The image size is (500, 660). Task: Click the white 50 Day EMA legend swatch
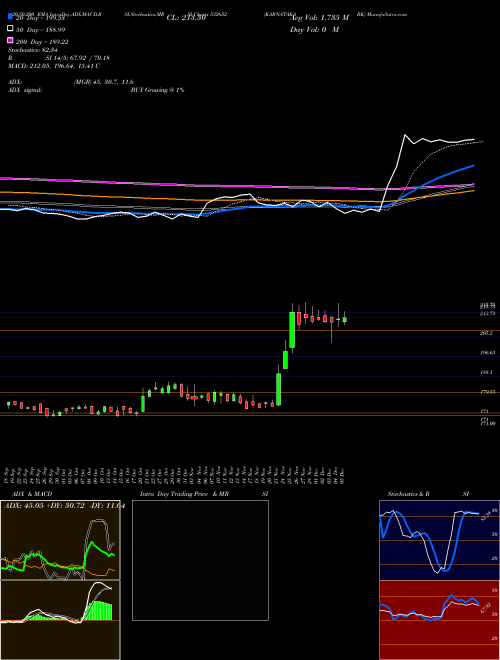(10, 29)
